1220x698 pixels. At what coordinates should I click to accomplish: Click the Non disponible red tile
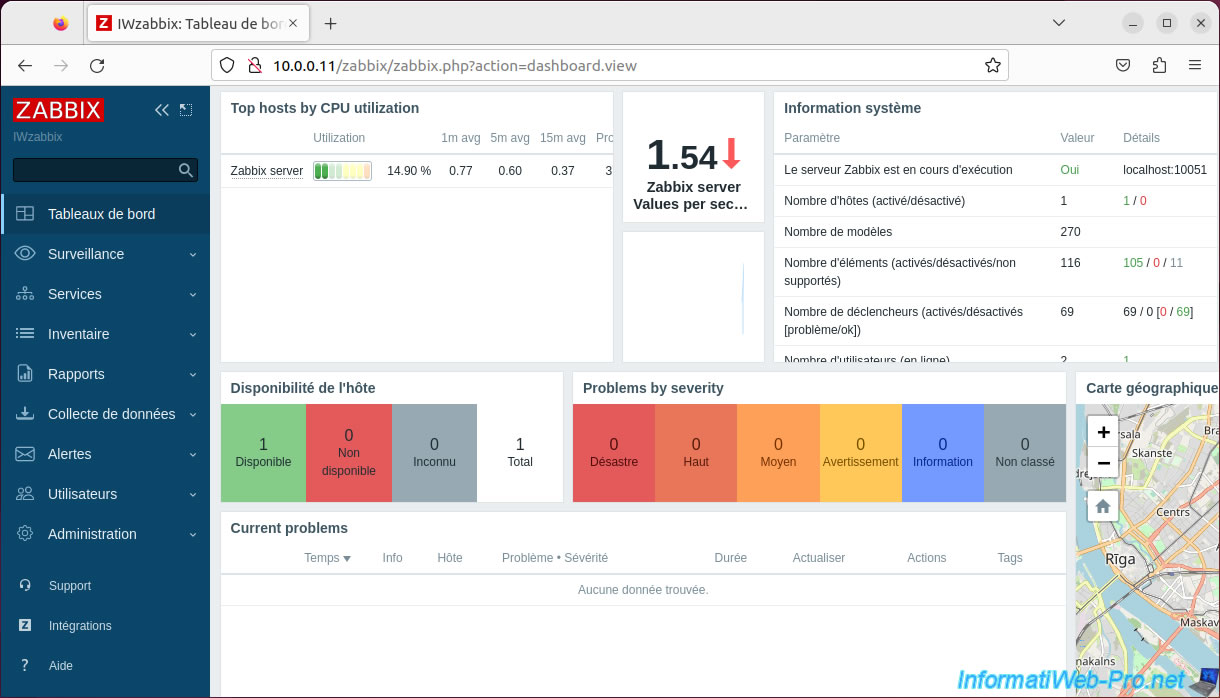tap(349, 453)
